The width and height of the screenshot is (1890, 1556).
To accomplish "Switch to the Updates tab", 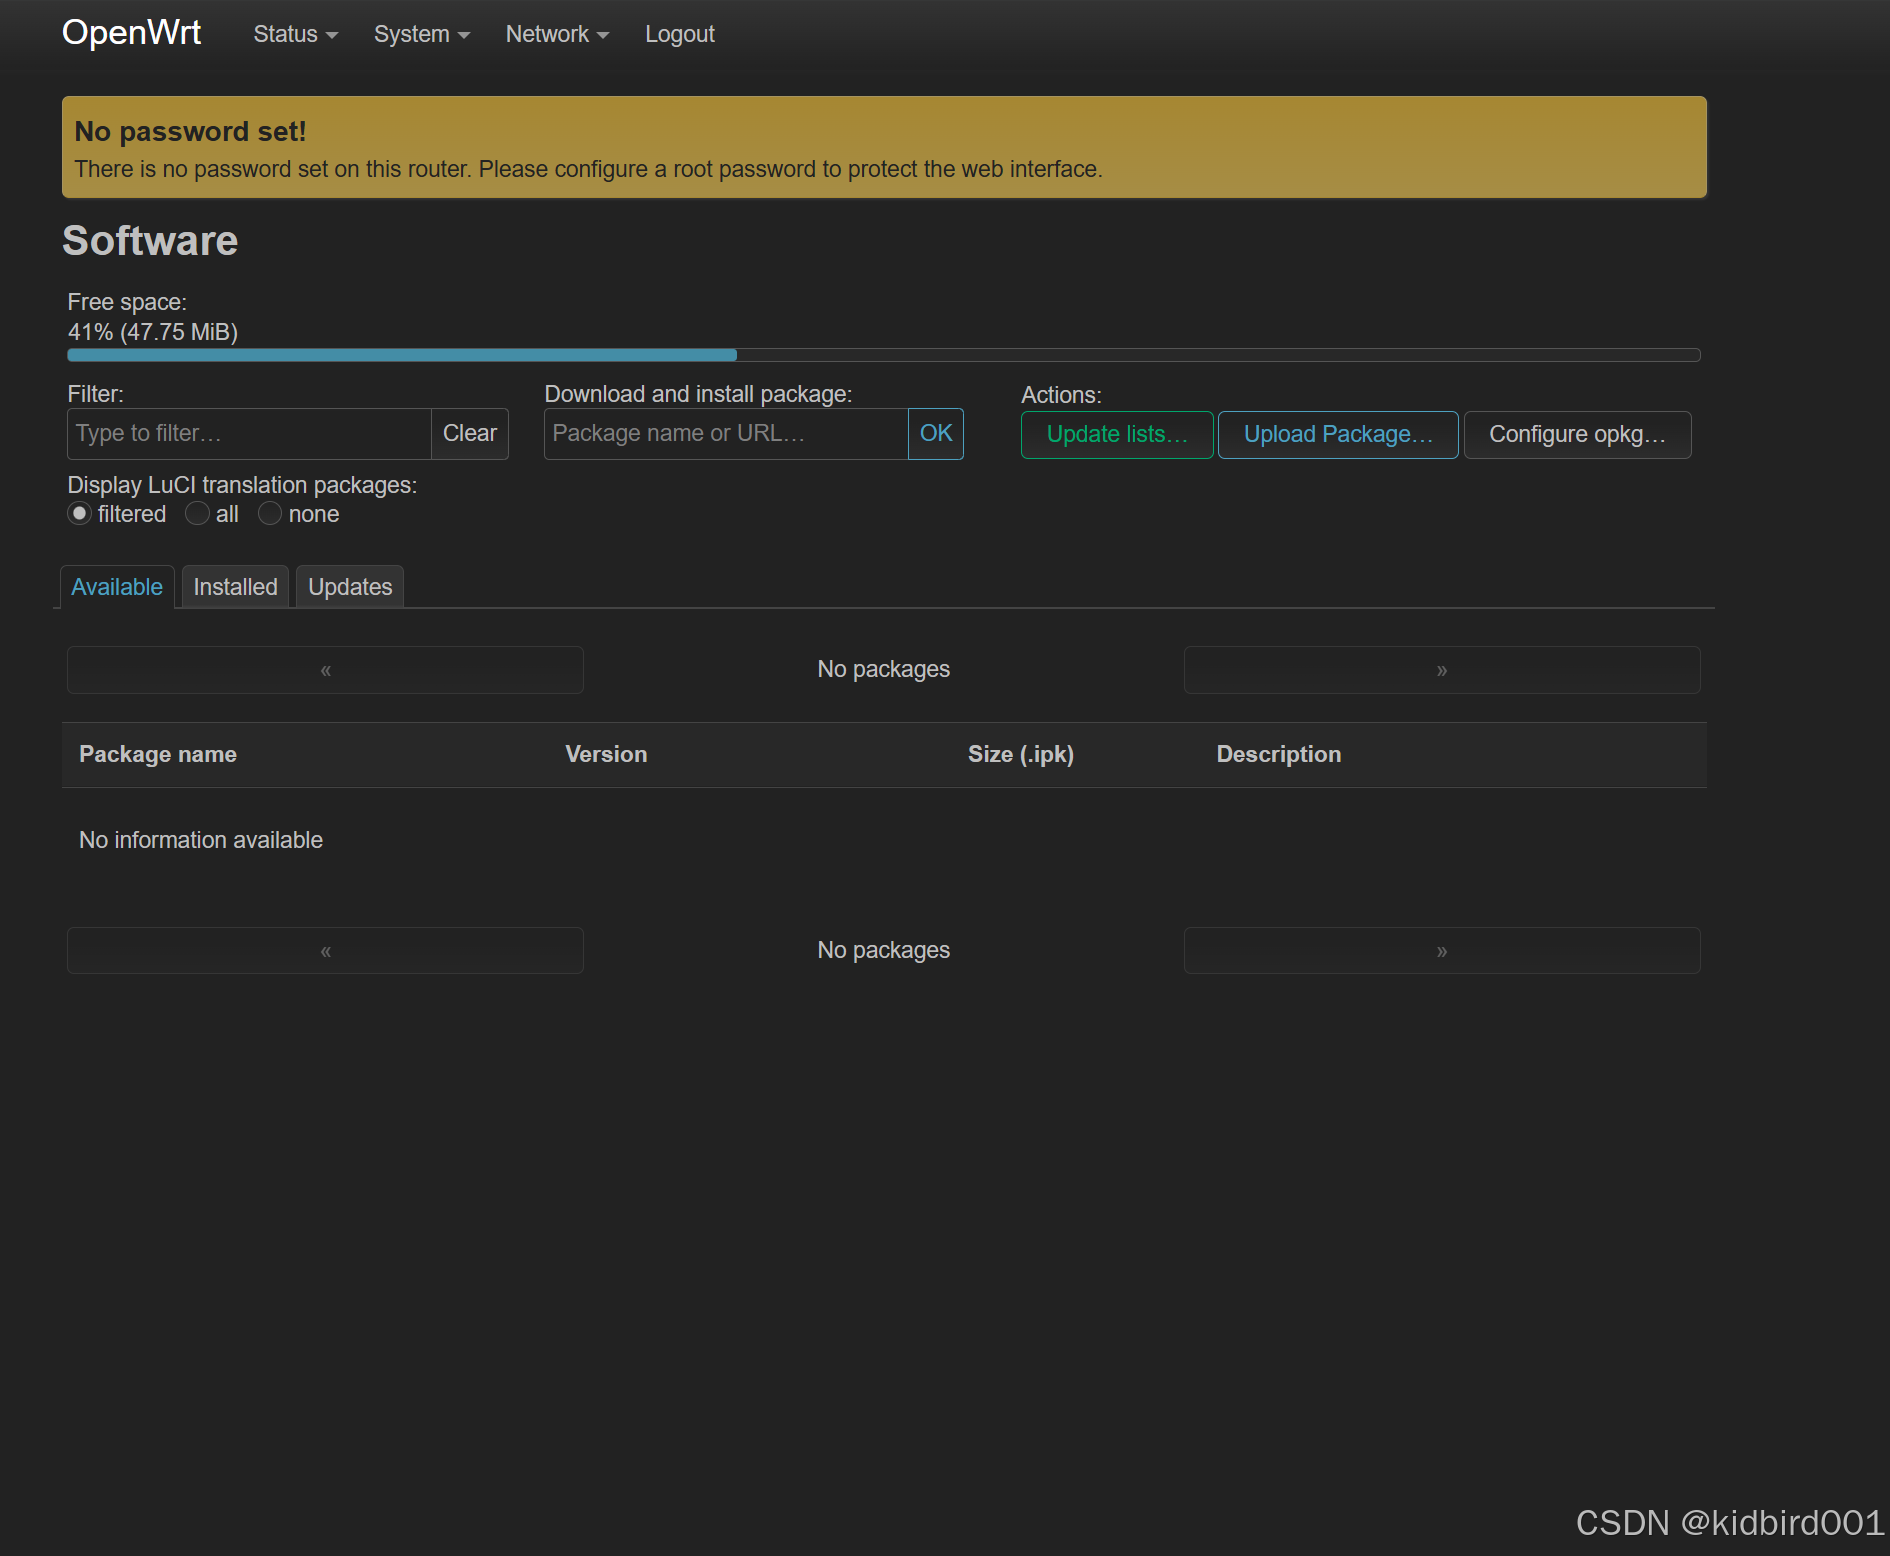I will tap(350, 587).
